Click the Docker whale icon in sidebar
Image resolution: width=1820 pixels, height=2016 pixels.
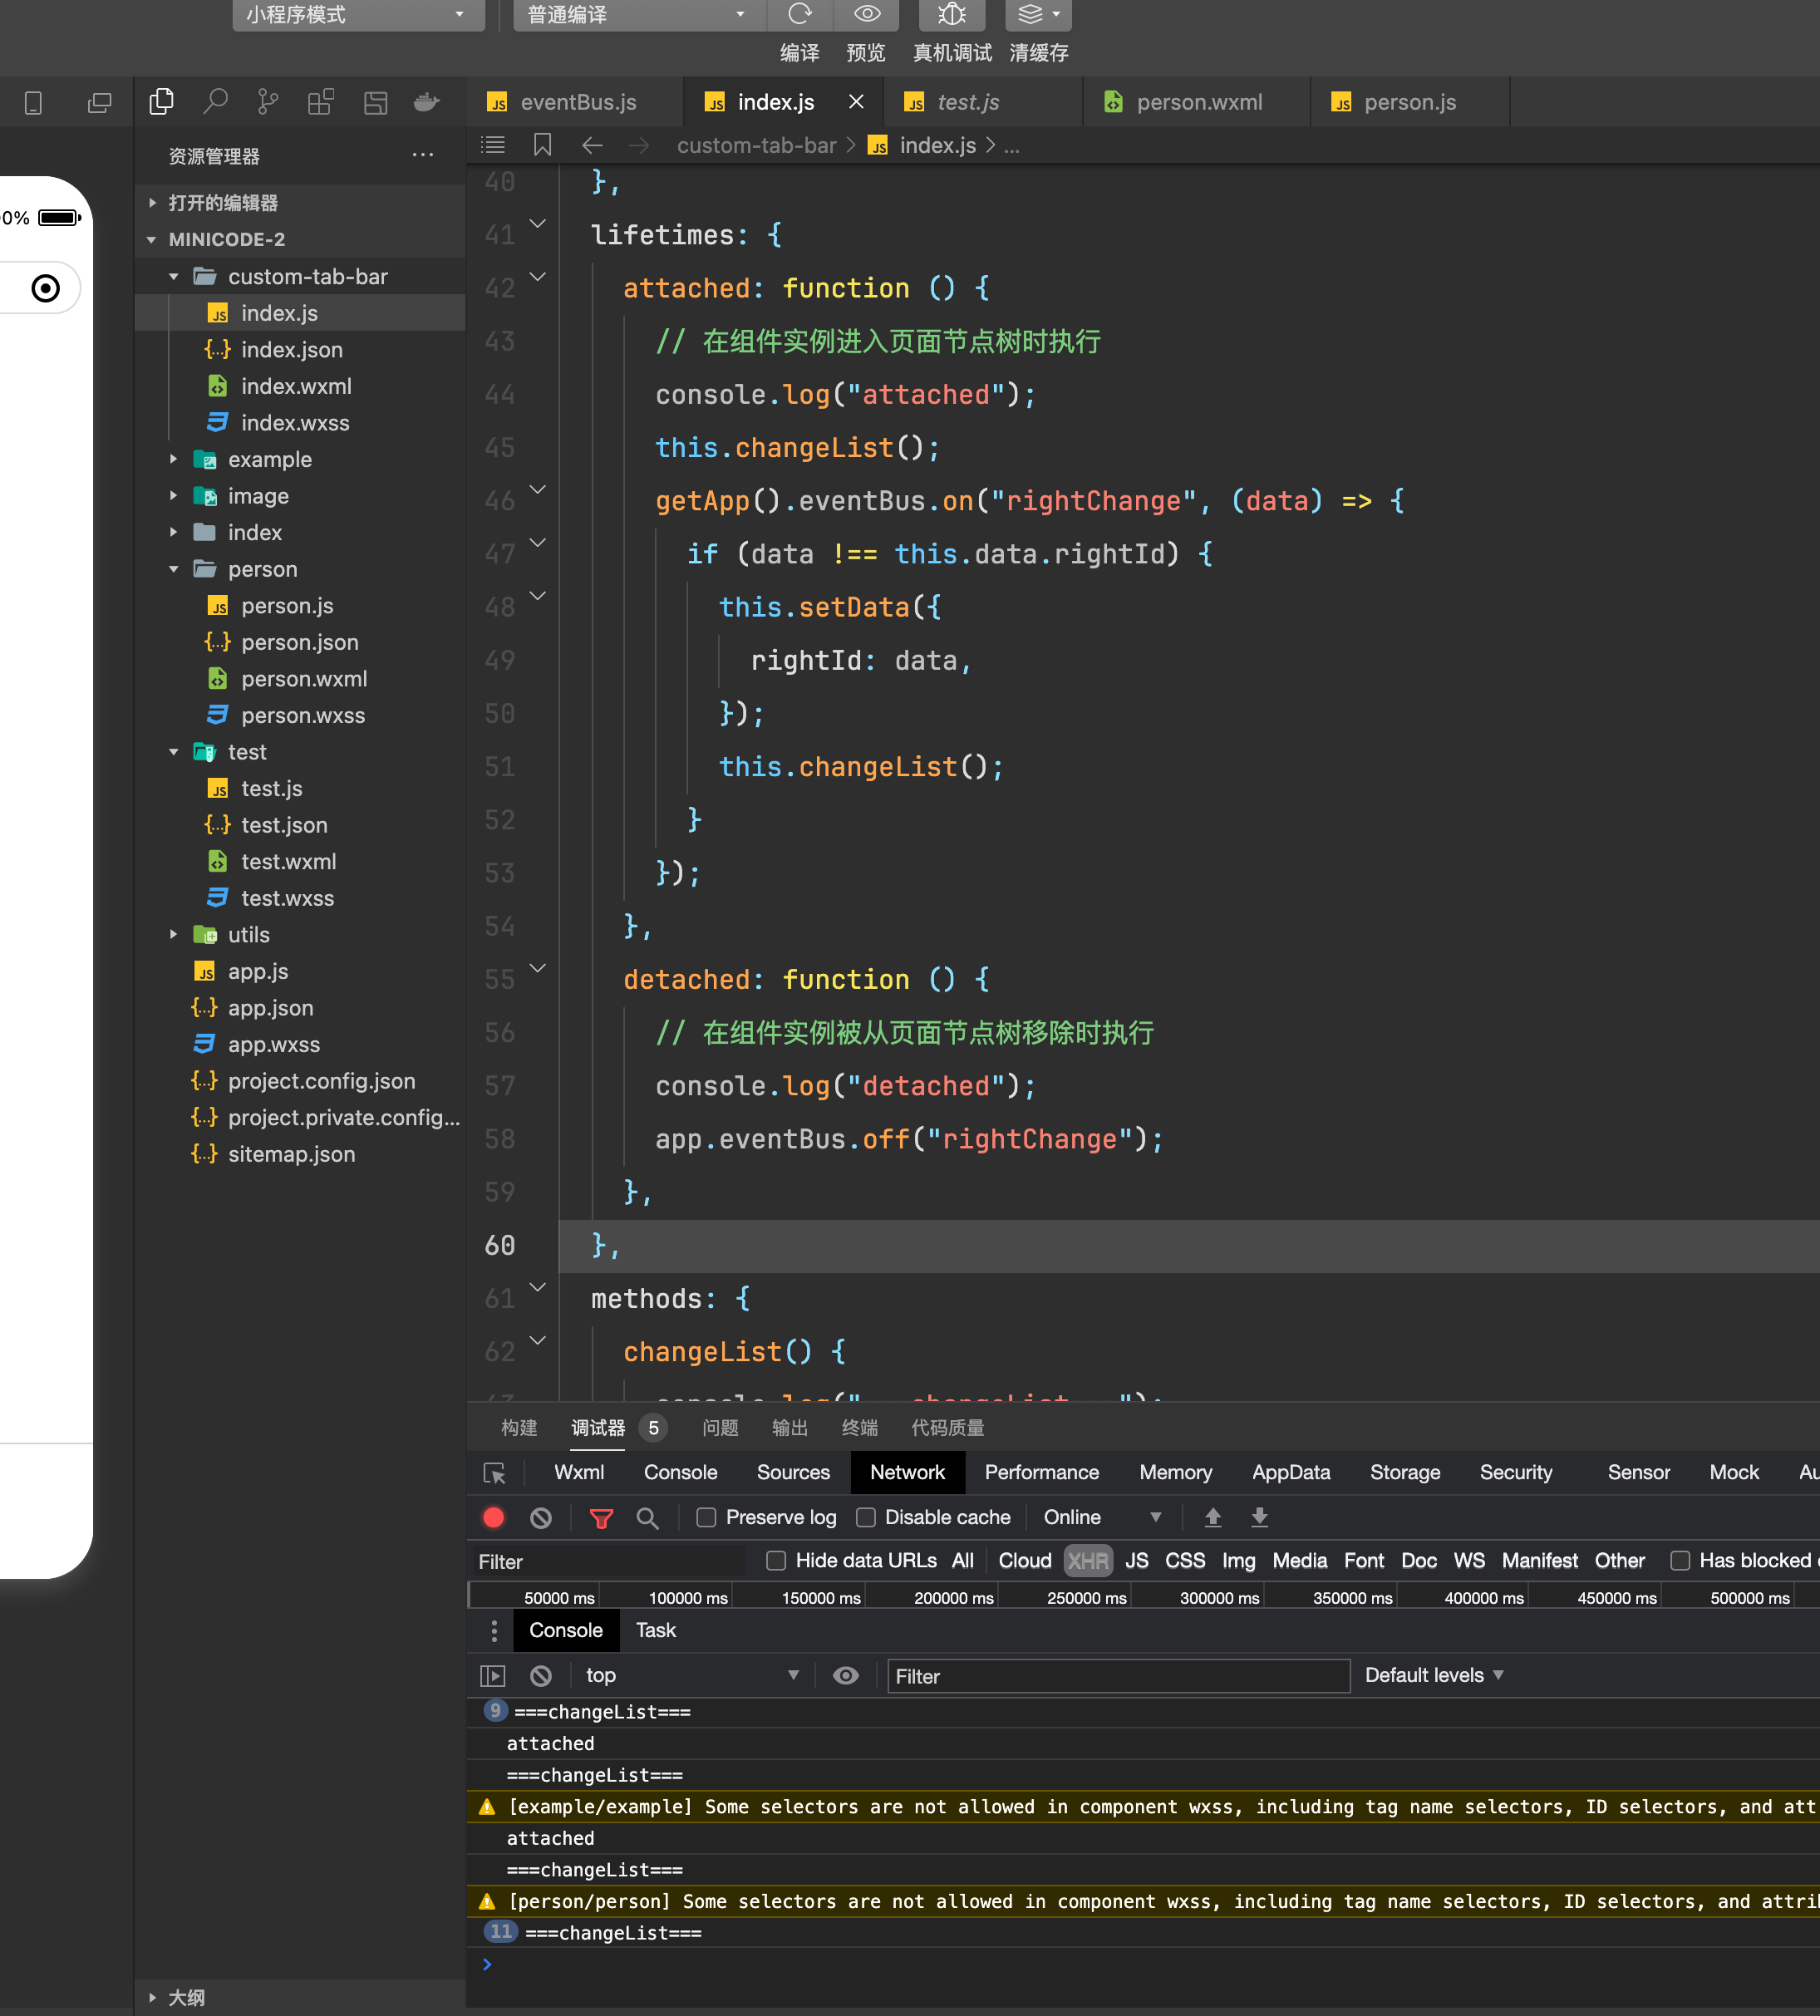(x=427, y=102)
